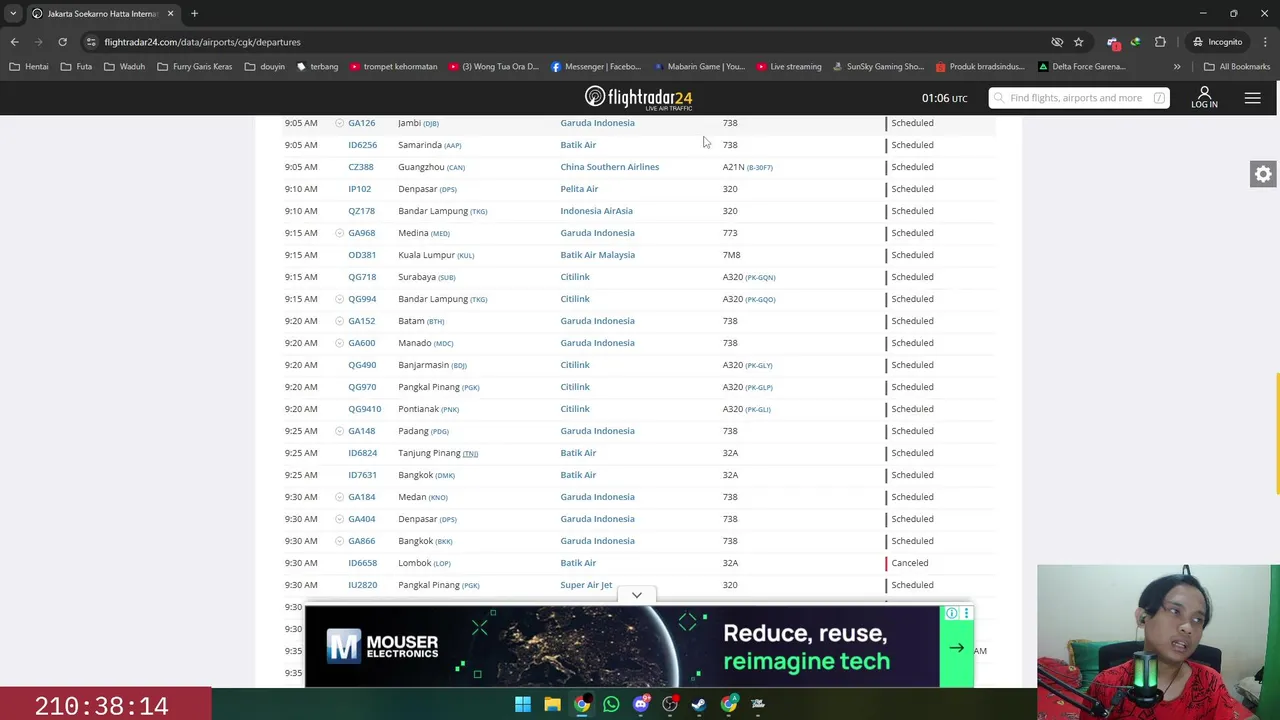Click the third-party cookies eye icon
The height and width of the screenshot is (720, 1280).
coord(1057,42)
